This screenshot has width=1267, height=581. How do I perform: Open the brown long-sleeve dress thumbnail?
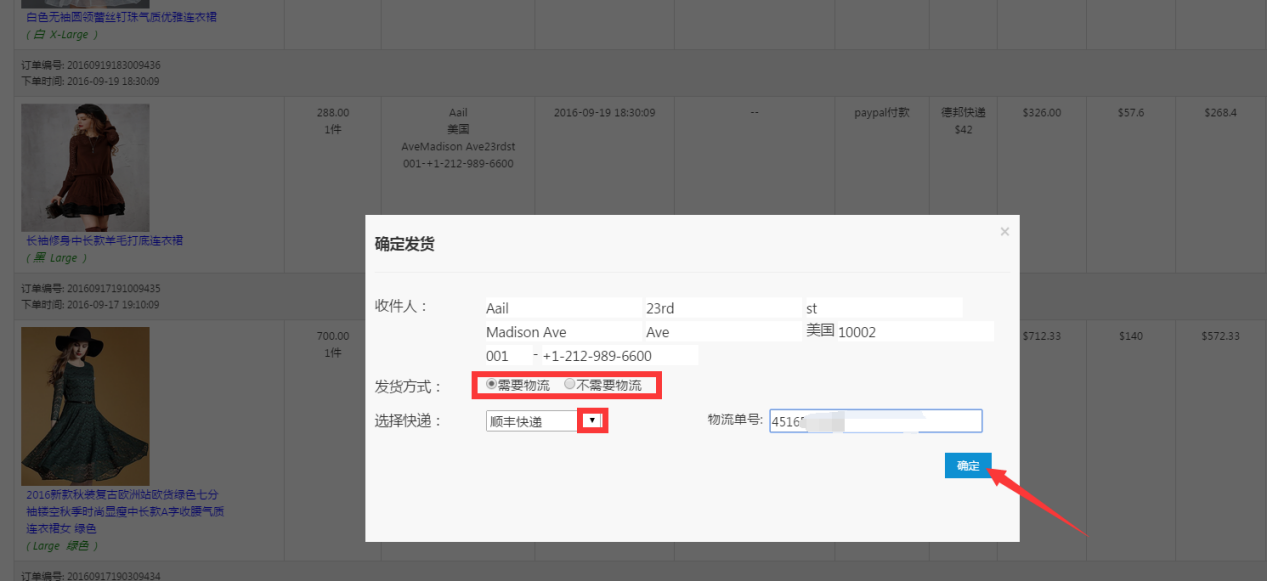point(85,168)
